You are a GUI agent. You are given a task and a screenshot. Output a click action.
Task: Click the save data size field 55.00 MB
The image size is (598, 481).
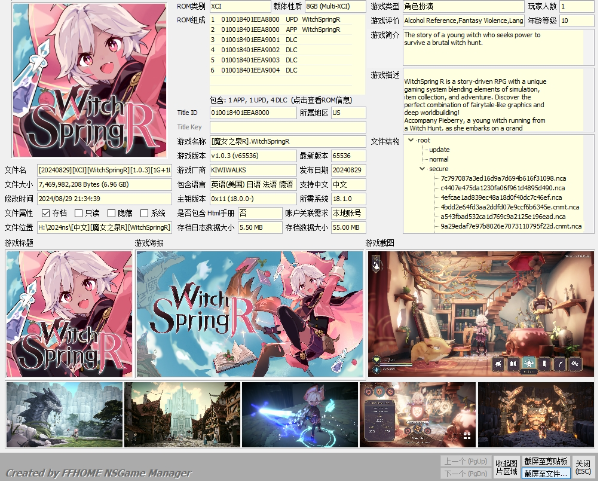click(x=349, y=227)
